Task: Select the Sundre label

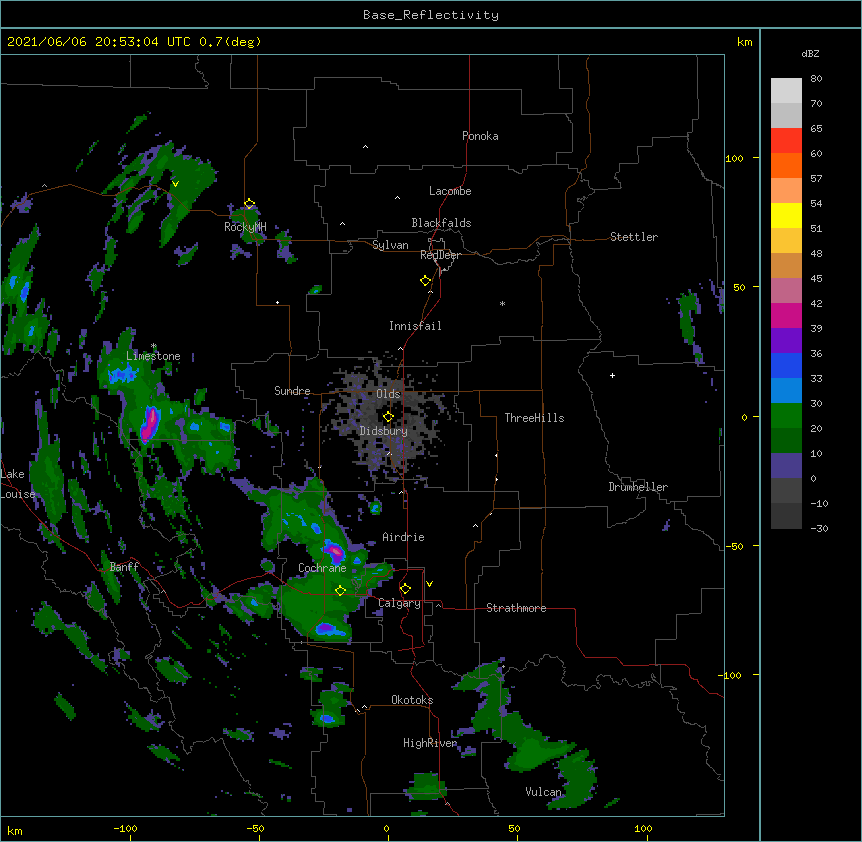Action: [x=292, y=391]
